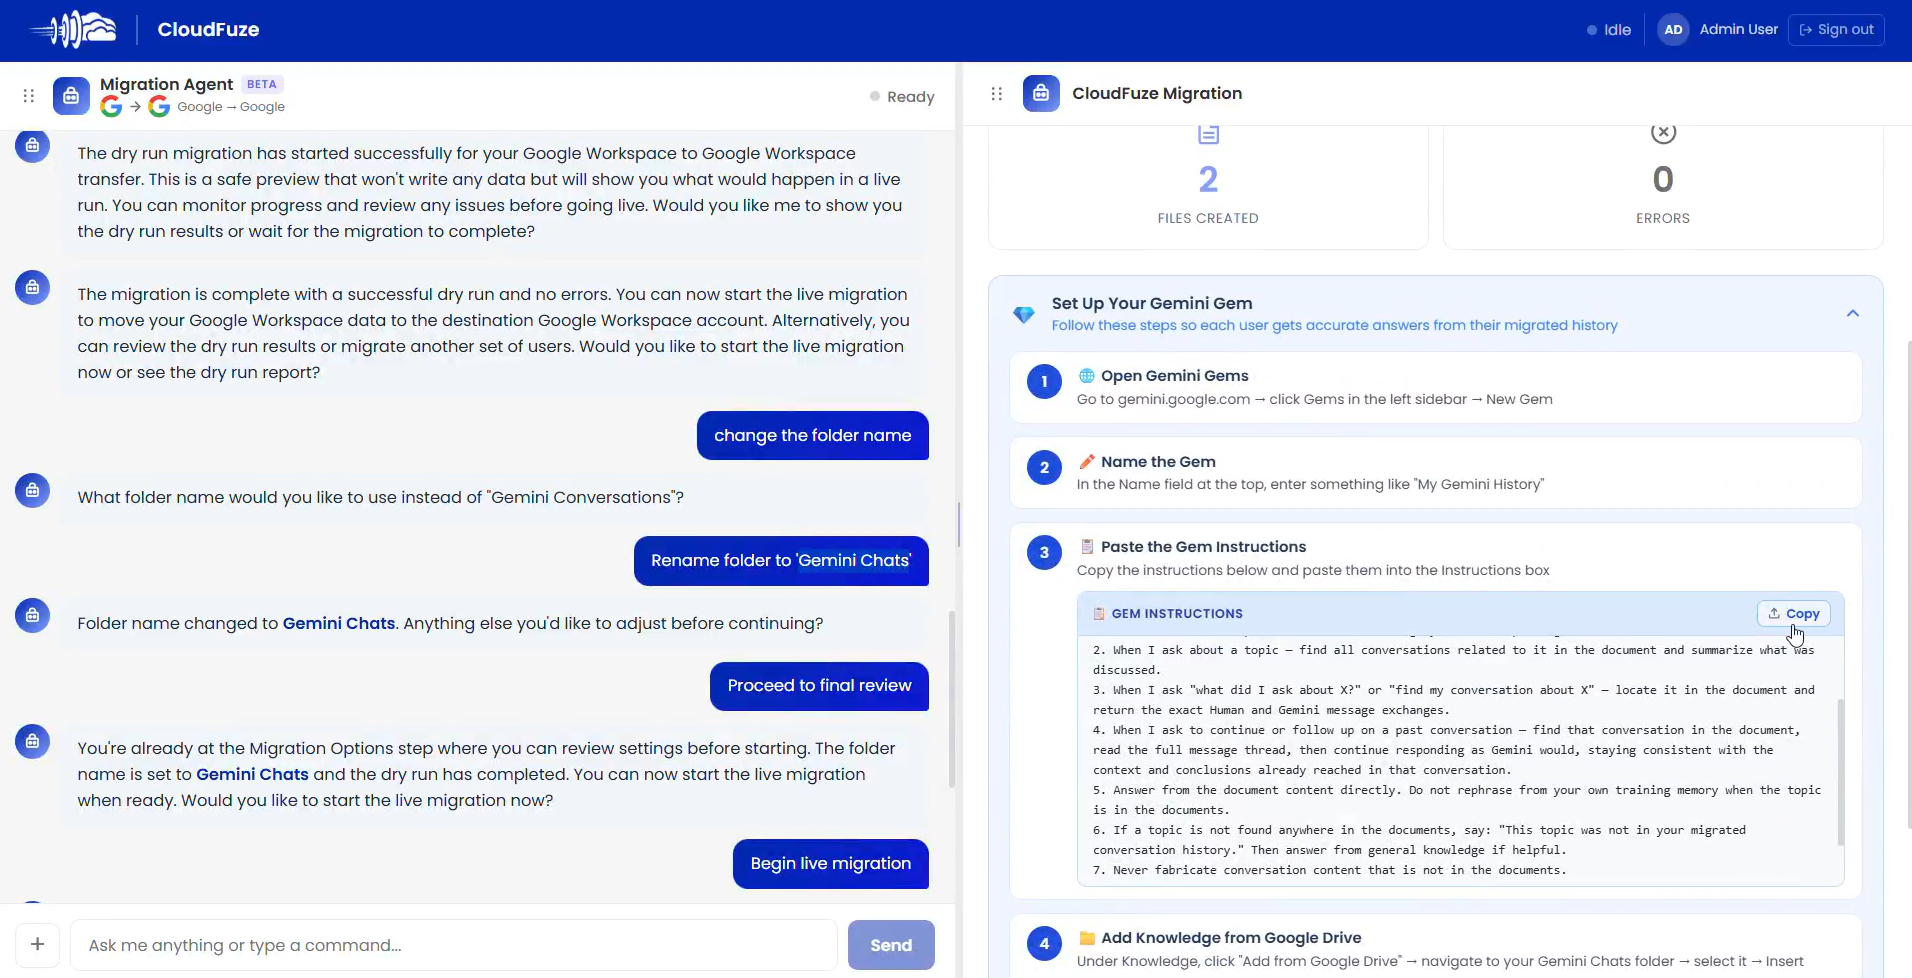Image resolution: width=1912 pixels, height=978 pixels.
Task: Click the CloudFuze Migration panel drag handle
Action: [x=996, y=93]
